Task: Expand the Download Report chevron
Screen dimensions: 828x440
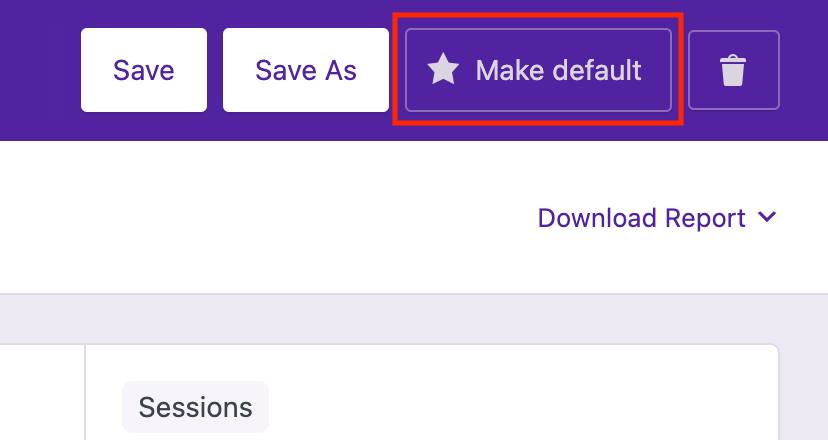Action: click(768, 217)
